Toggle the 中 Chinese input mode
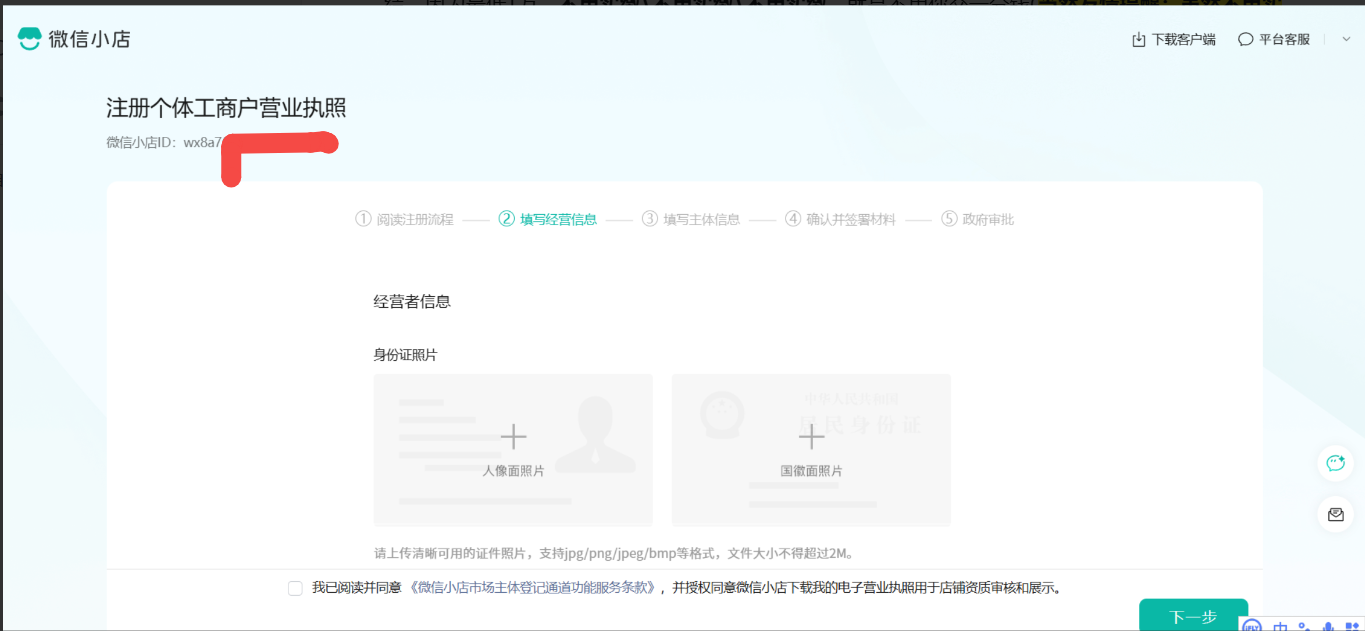Screen dimensions: 1365x631 click(1281, 627)
